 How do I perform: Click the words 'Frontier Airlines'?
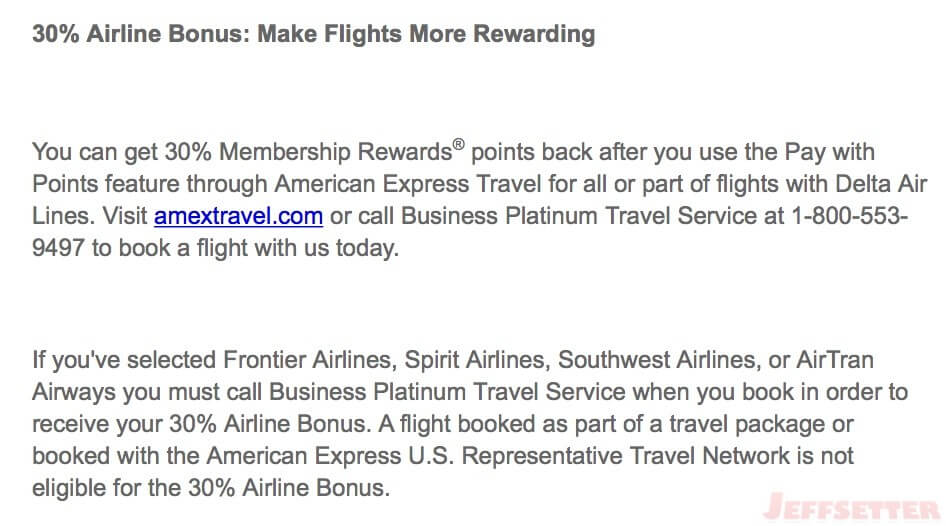pos(310,360)
